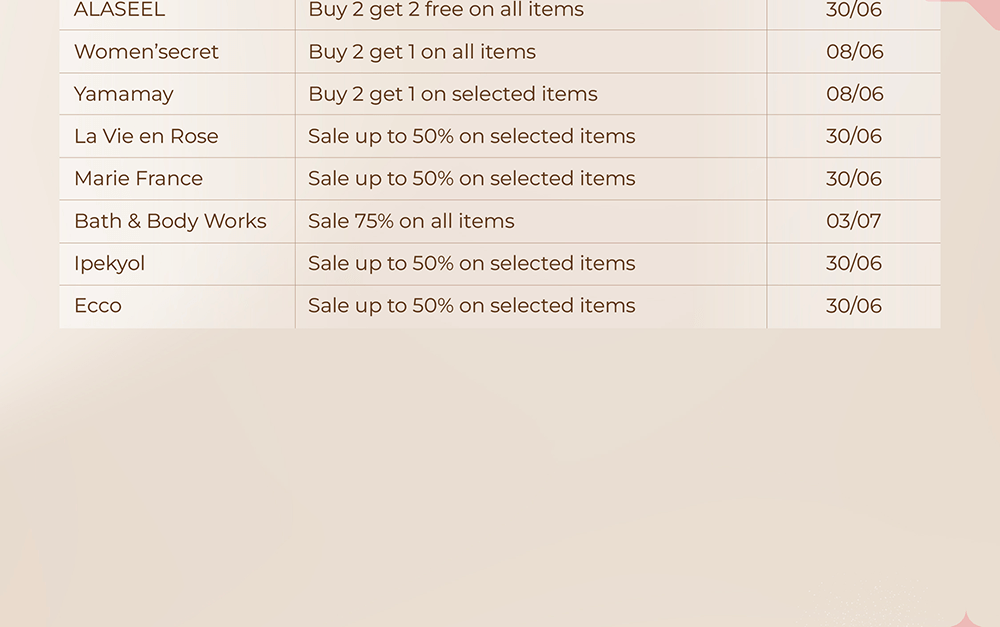
Task: Select 'Buy 2 get 1 on selected items'
Action: (x=453, y=94)
